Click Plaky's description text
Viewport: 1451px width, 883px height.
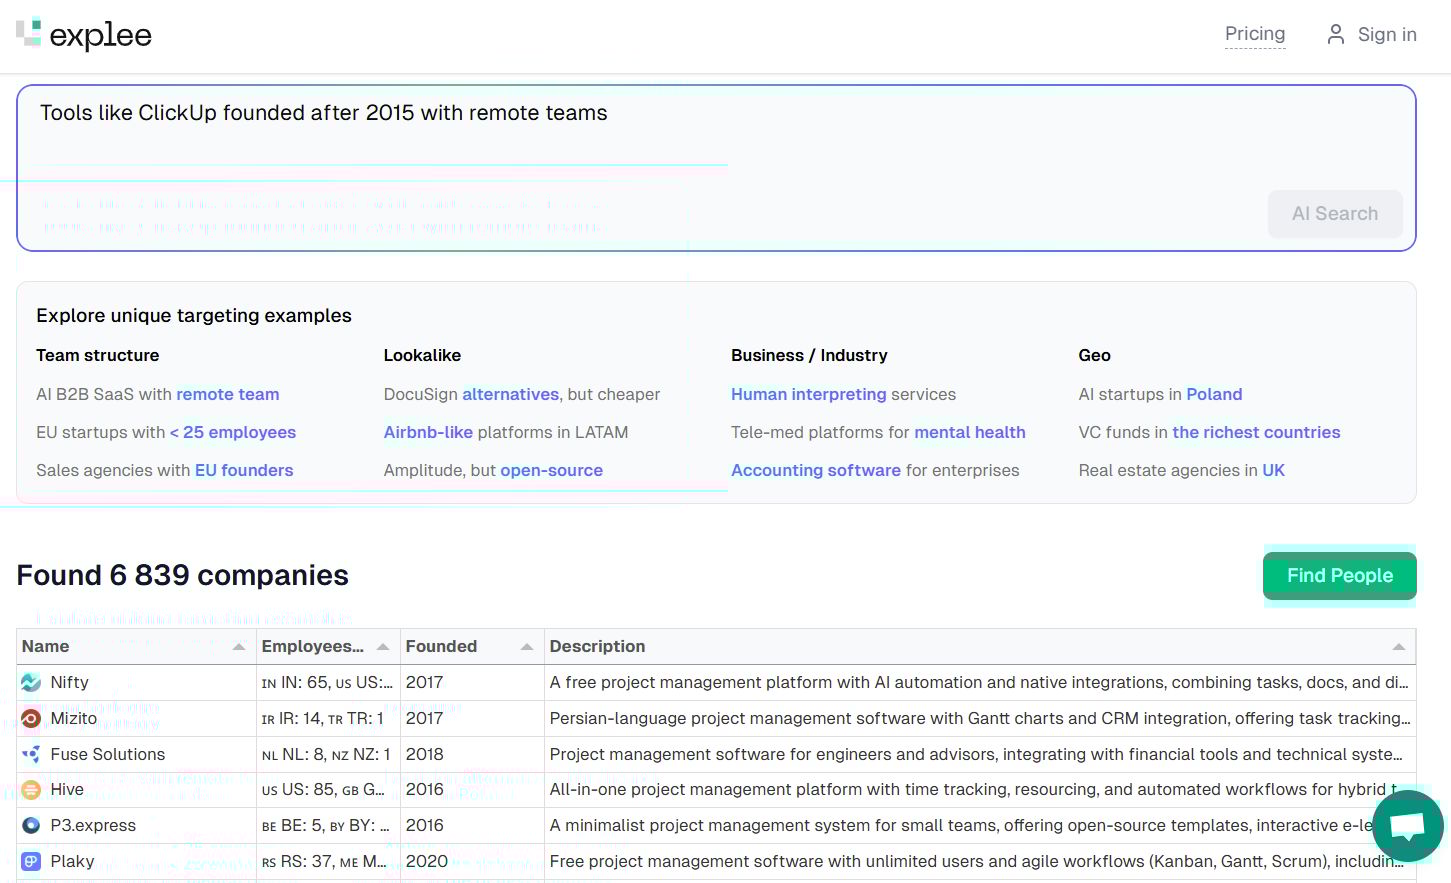[976, 861]
